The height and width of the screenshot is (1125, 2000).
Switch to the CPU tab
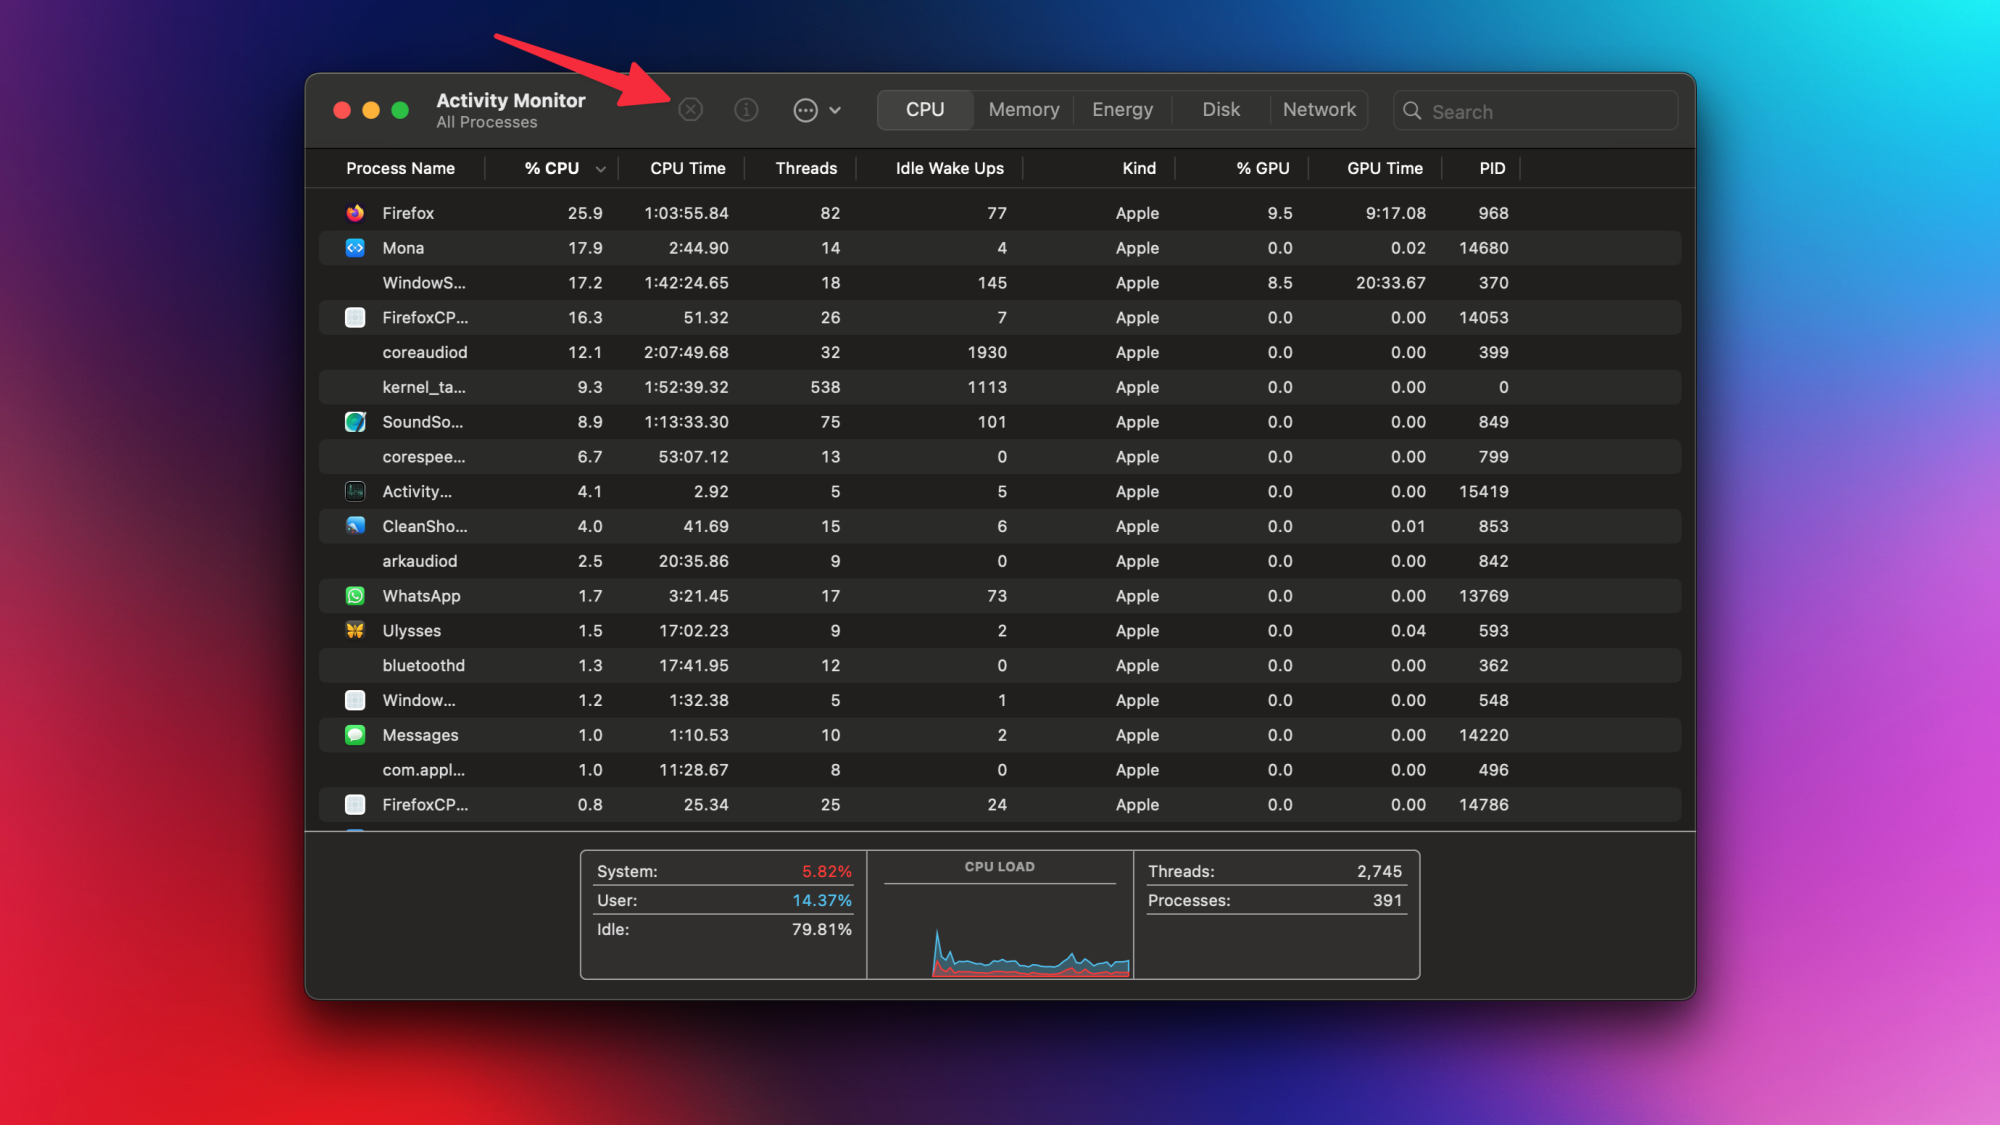pyautogui.click(x=925, y=110)
